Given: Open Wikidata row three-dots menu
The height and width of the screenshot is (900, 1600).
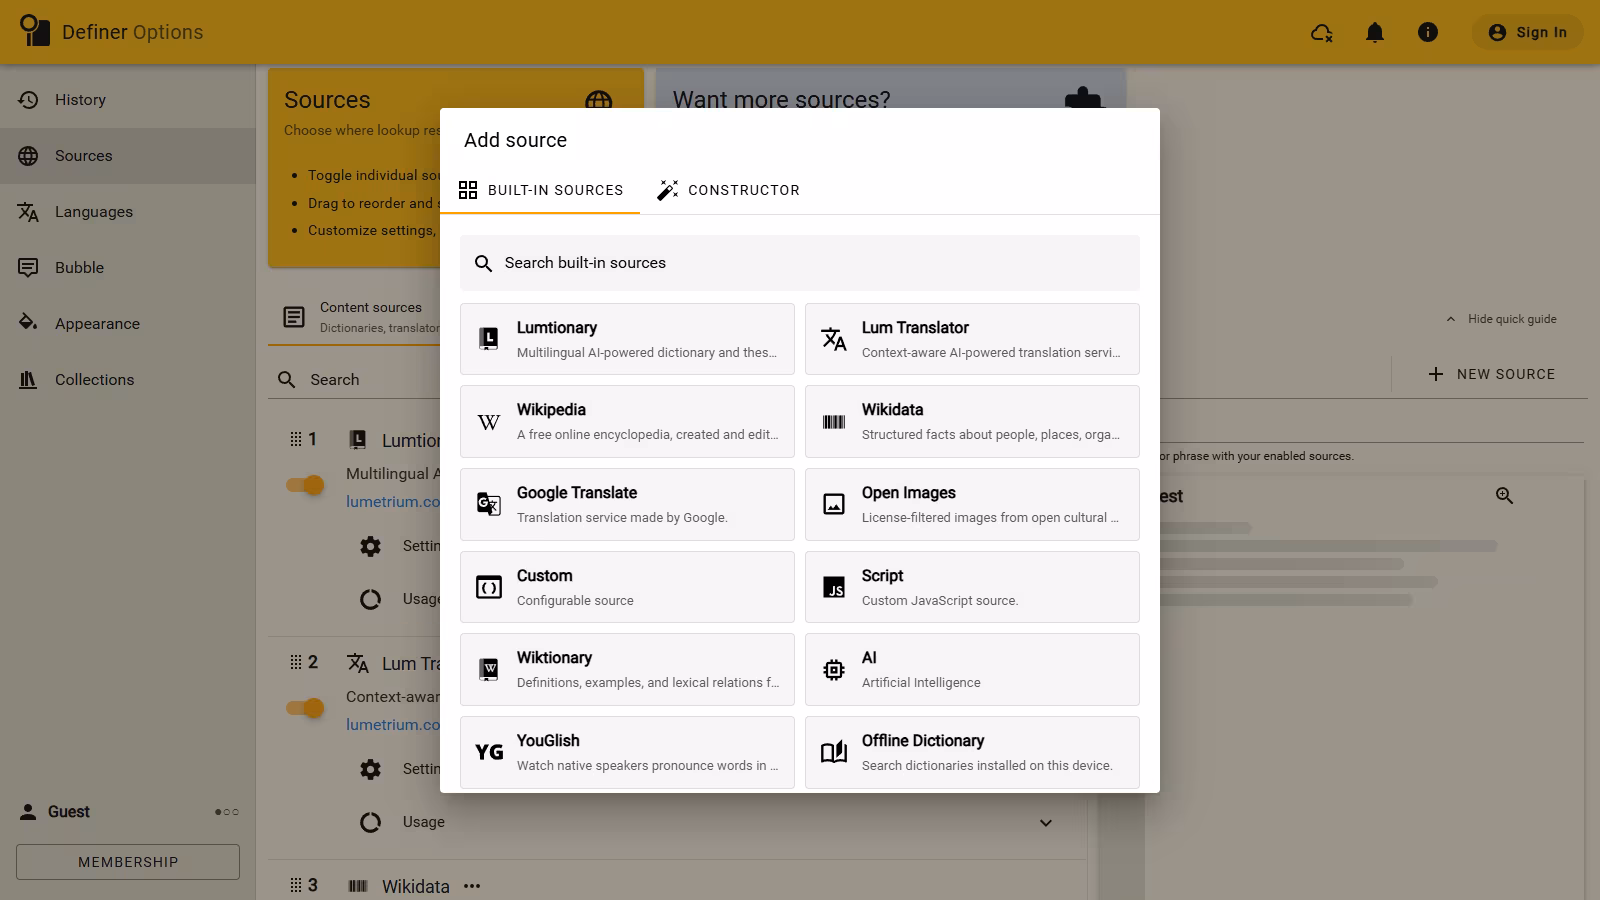Looking at the screenshot, I should coord(472,886).
